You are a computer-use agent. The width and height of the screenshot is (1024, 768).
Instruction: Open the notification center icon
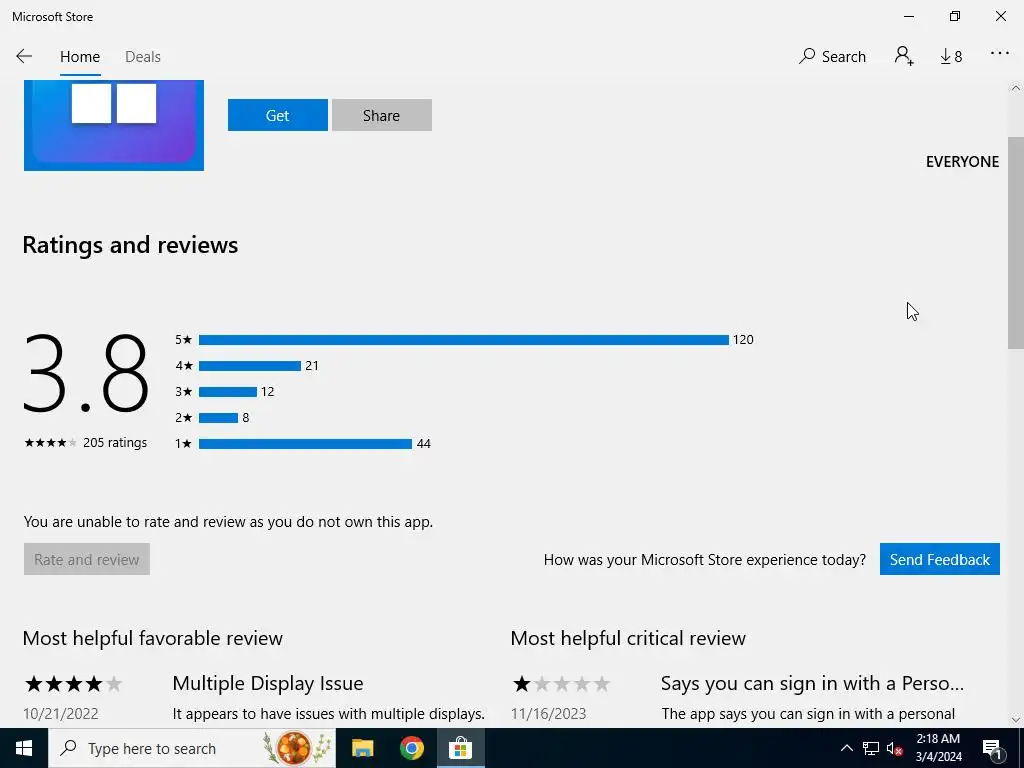point(993,748)
